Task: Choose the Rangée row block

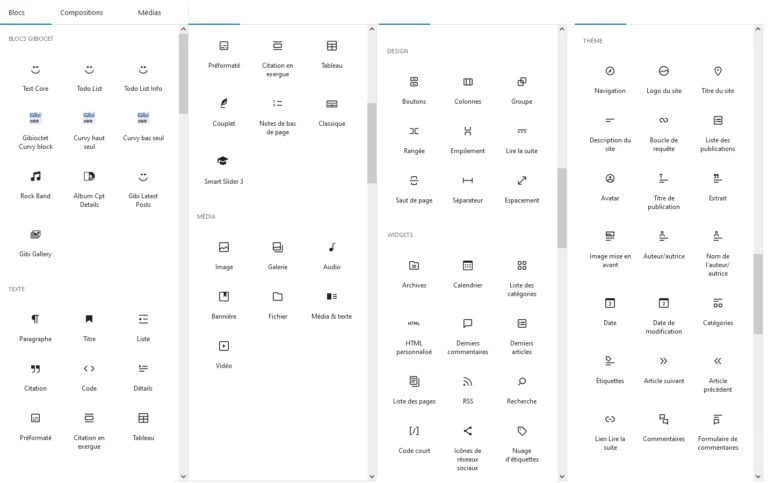Action: (414, 140)
